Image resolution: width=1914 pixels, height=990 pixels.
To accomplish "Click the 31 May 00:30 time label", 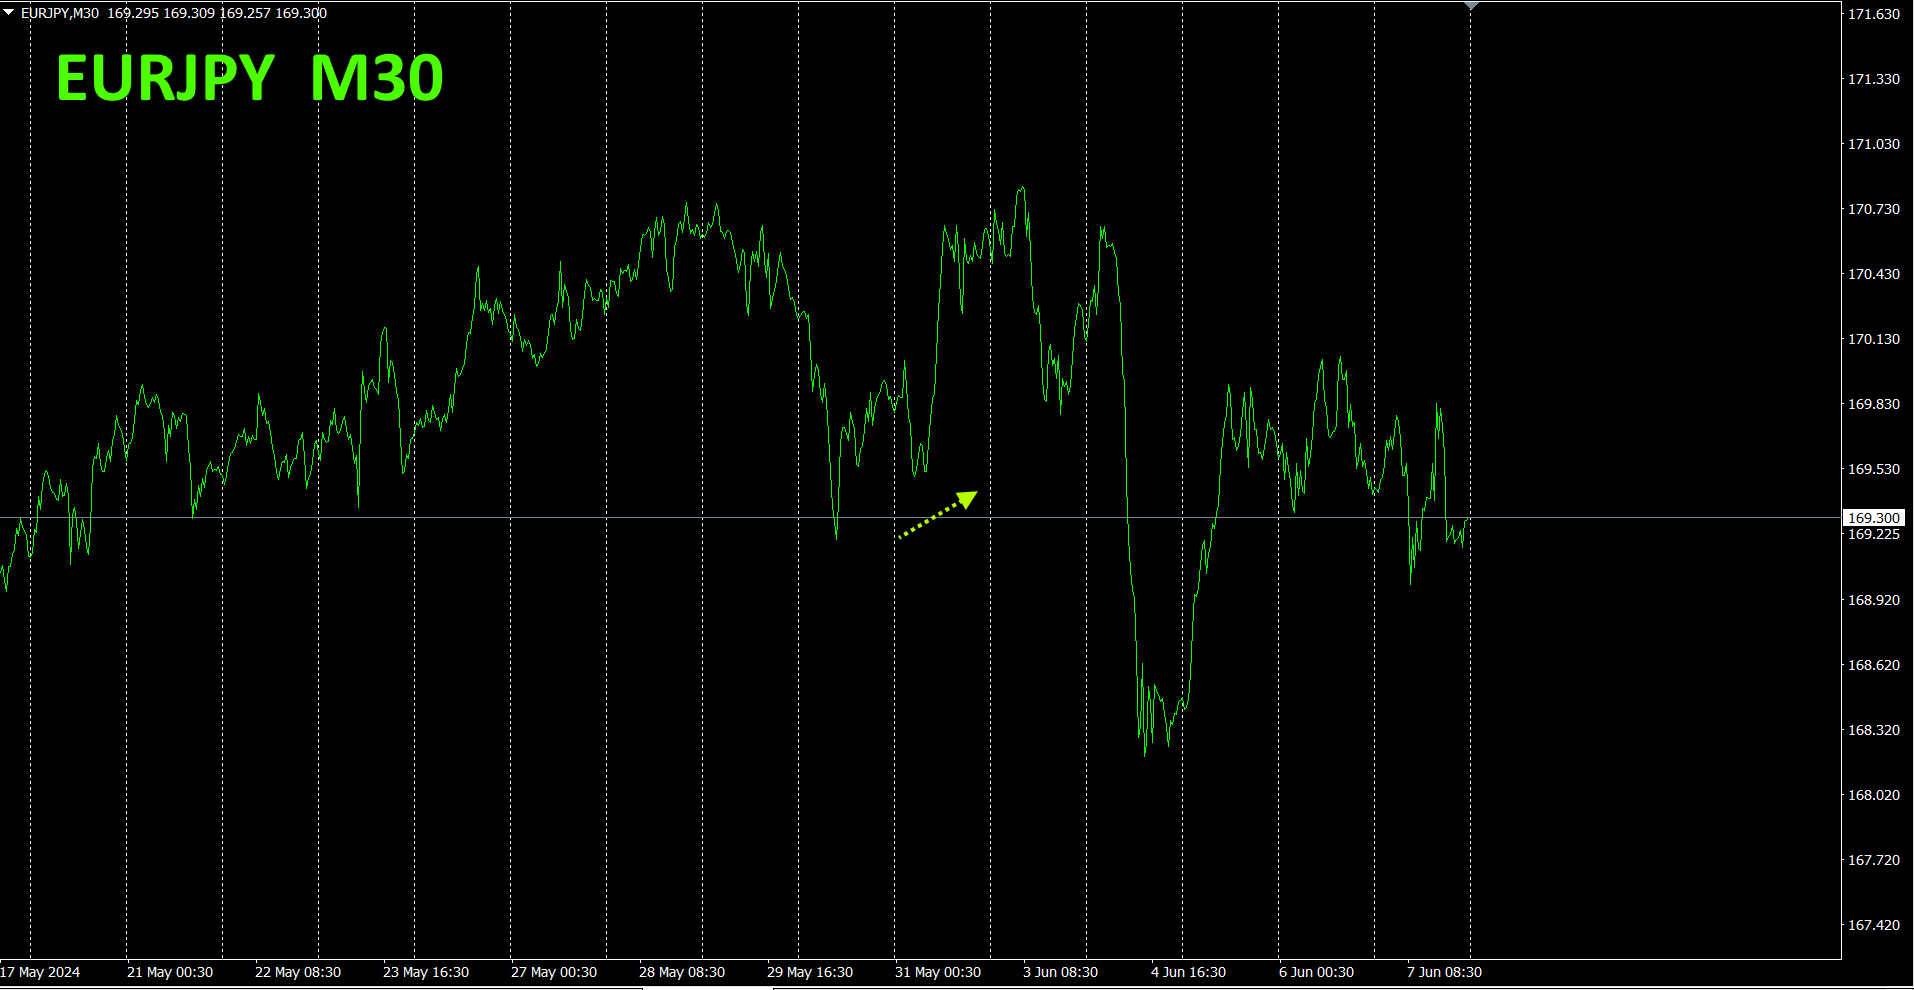I will pos(938,972).
